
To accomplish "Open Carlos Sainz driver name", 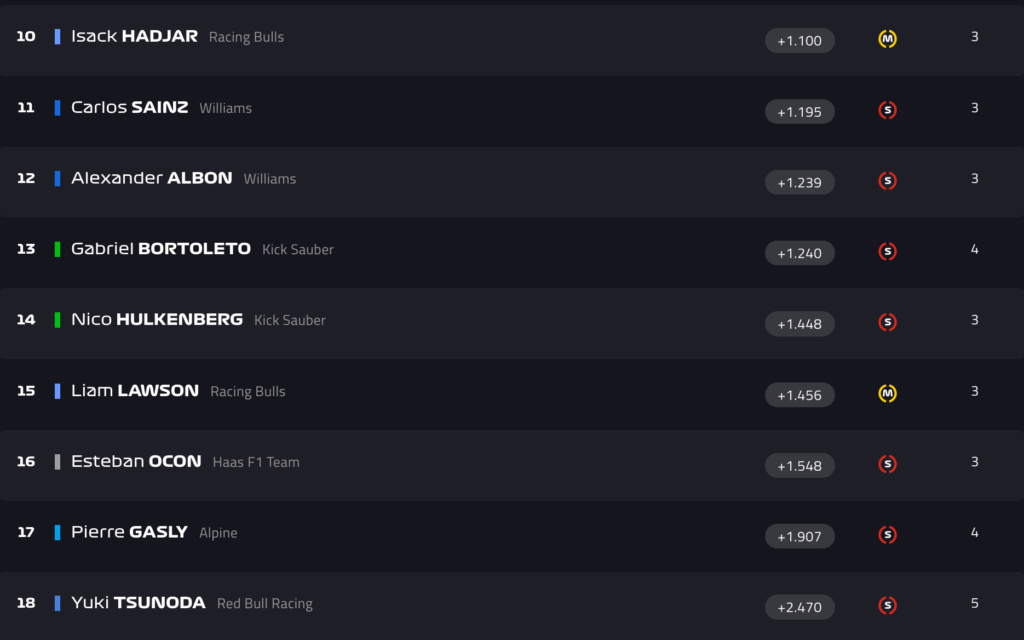I will (129, 108).
